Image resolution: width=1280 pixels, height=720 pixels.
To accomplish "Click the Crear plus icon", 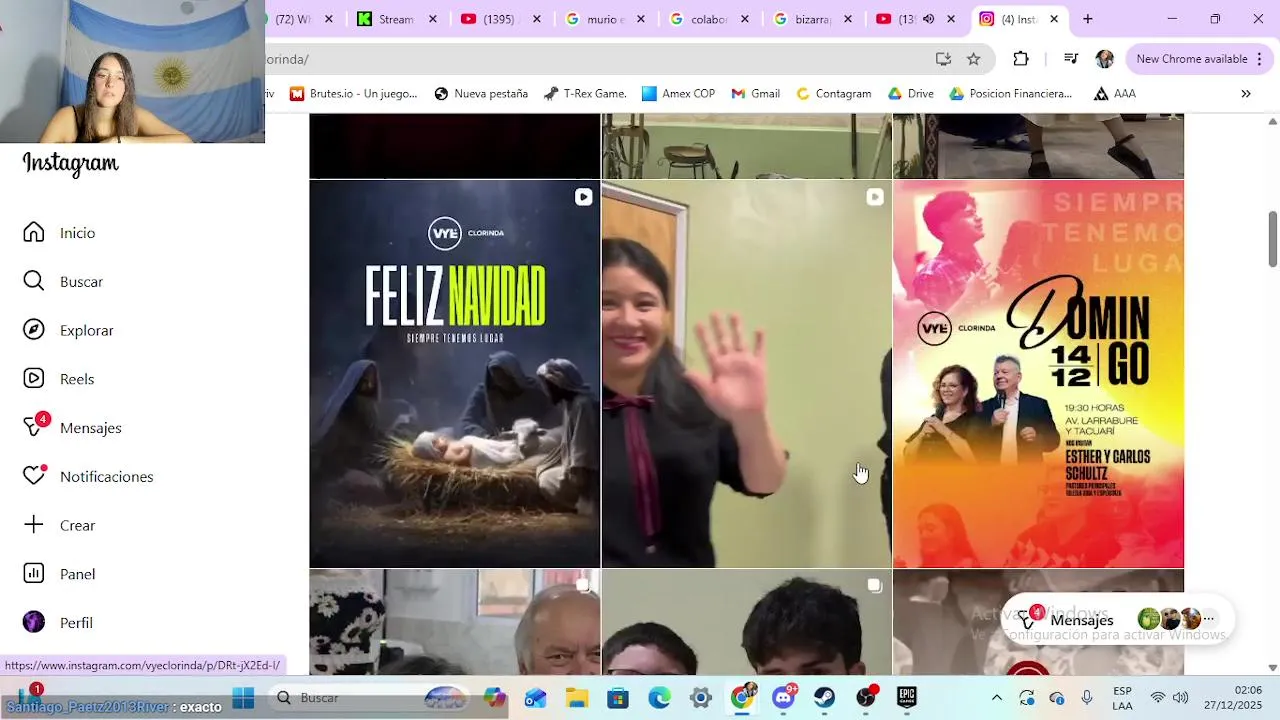I will point(34,525).
